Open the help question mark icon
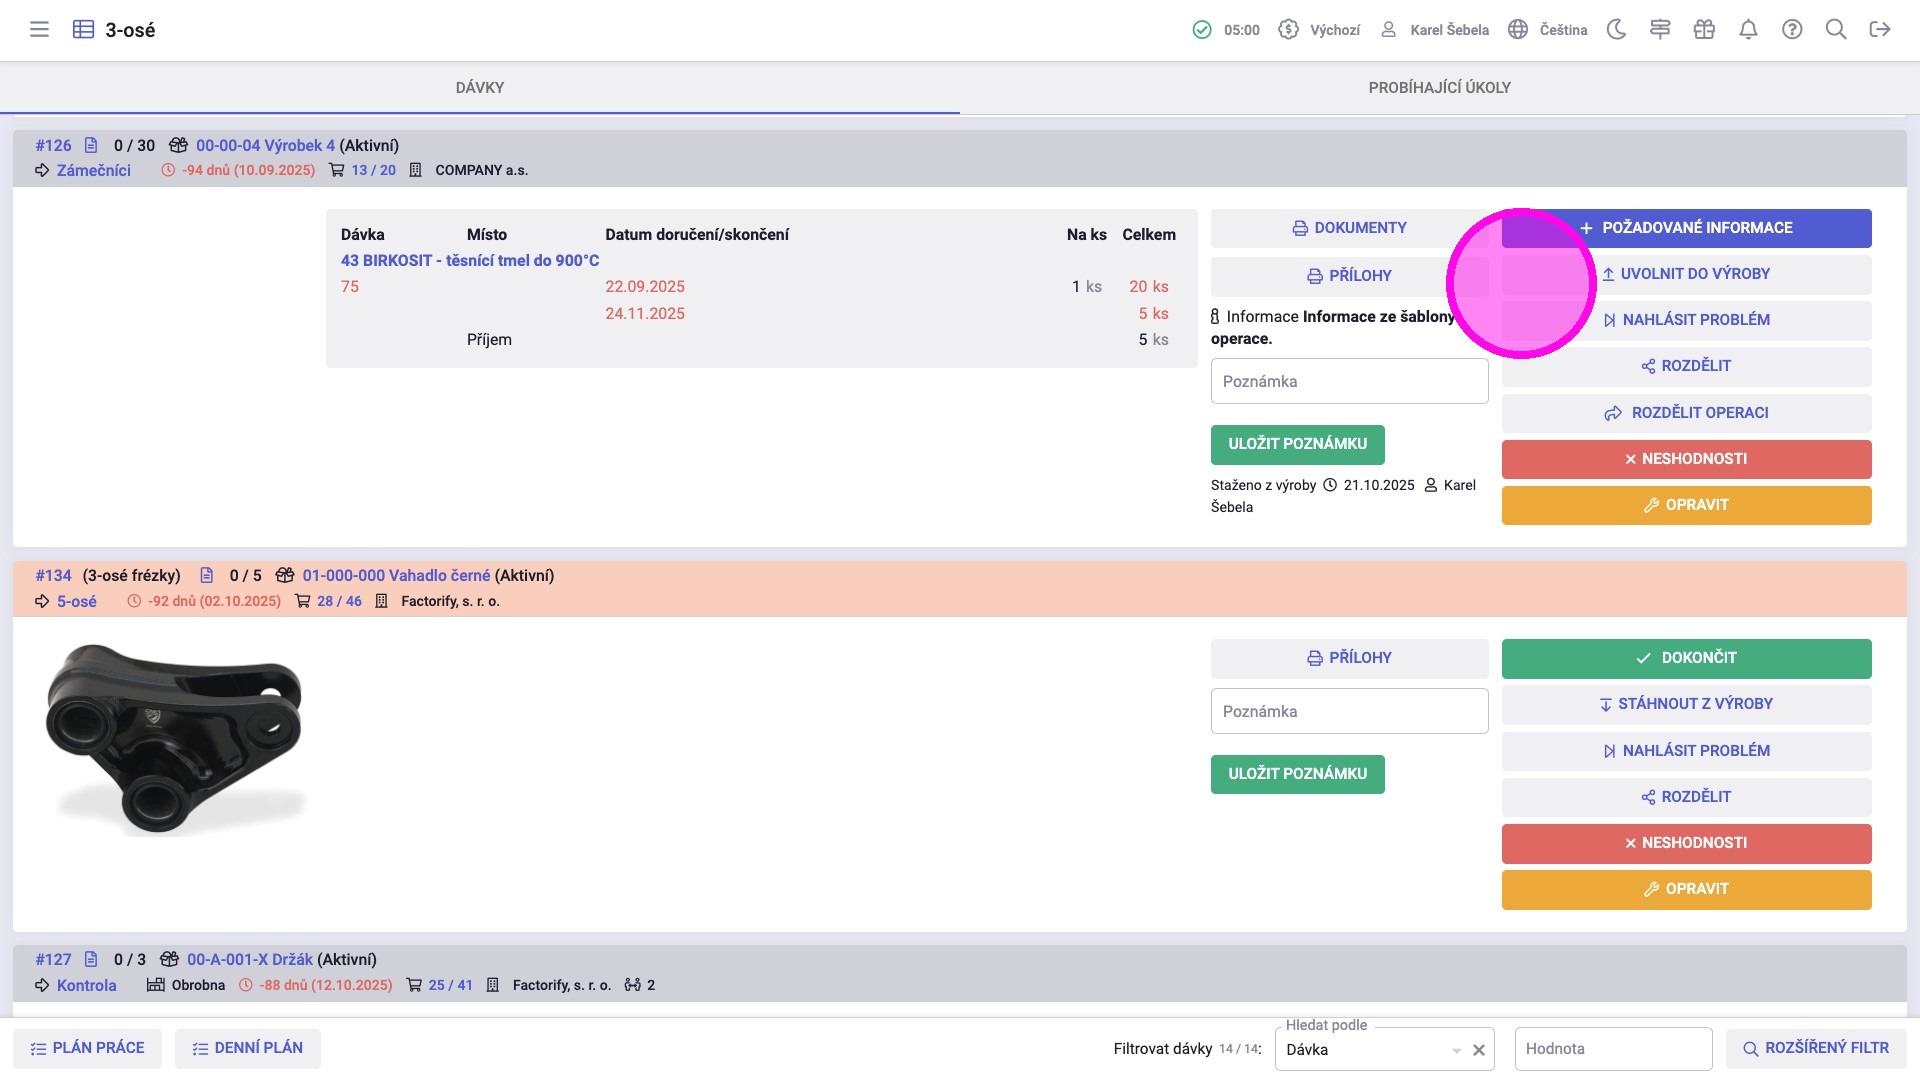Image resolution: width=1920 pixels, height=1080 pixels. click(x=1792, y=30)
